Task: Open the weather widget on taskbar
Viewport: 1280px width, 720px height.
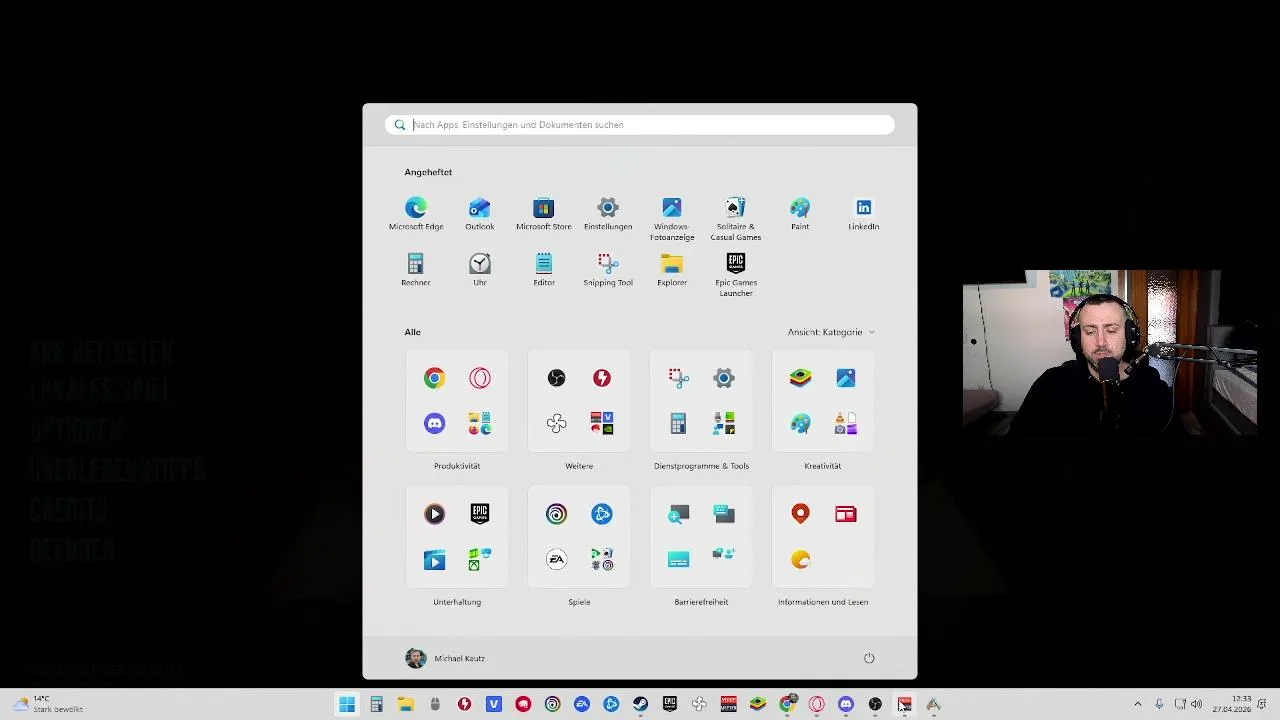Action: 48,704
